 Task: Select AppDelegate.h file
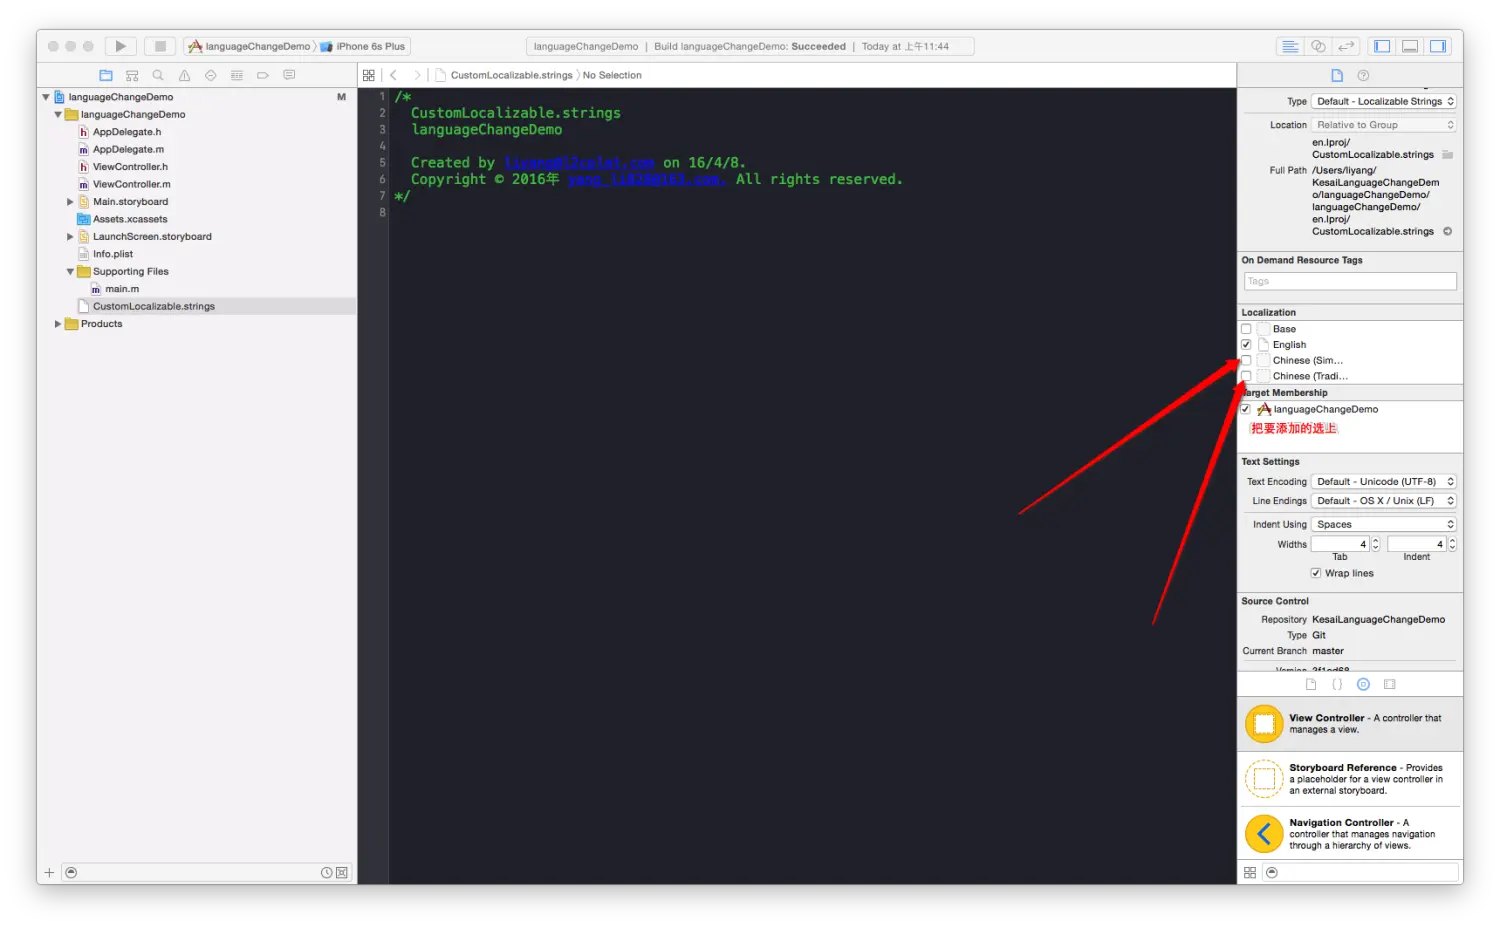(x=127, y=132)
